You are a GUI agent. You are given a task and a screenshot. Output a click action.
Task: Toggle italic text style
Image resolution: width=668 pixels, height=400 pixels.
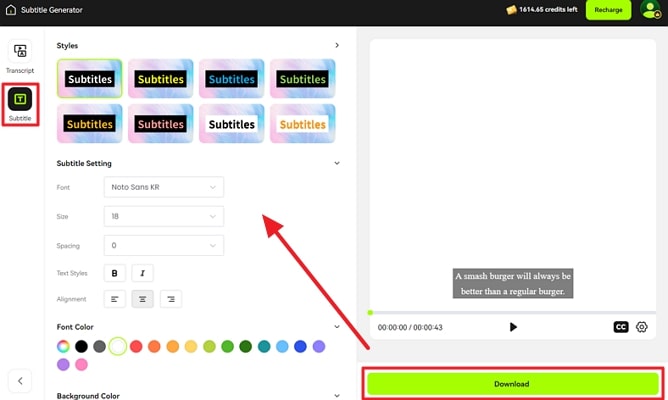[142, 272]
